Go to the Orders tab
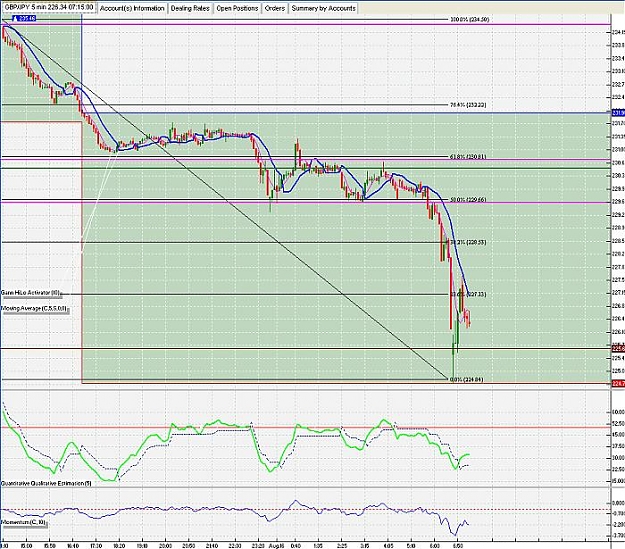 [x=275, y=8]
